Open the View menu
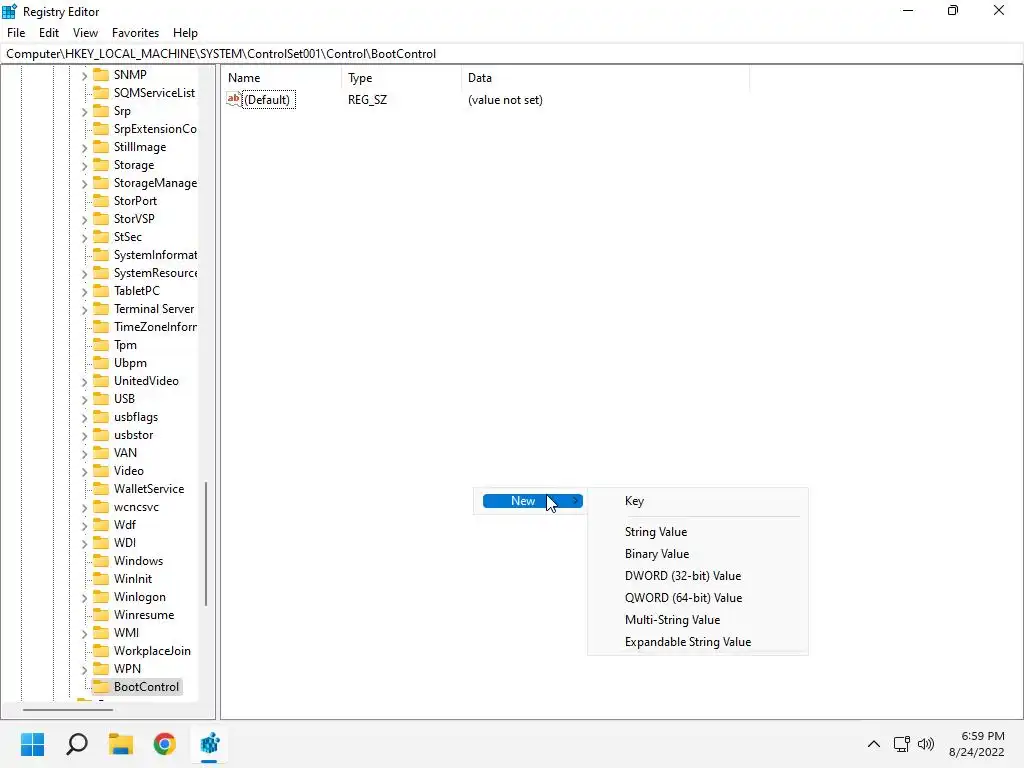Screen dimensions: 1024x768 [85, 33]
